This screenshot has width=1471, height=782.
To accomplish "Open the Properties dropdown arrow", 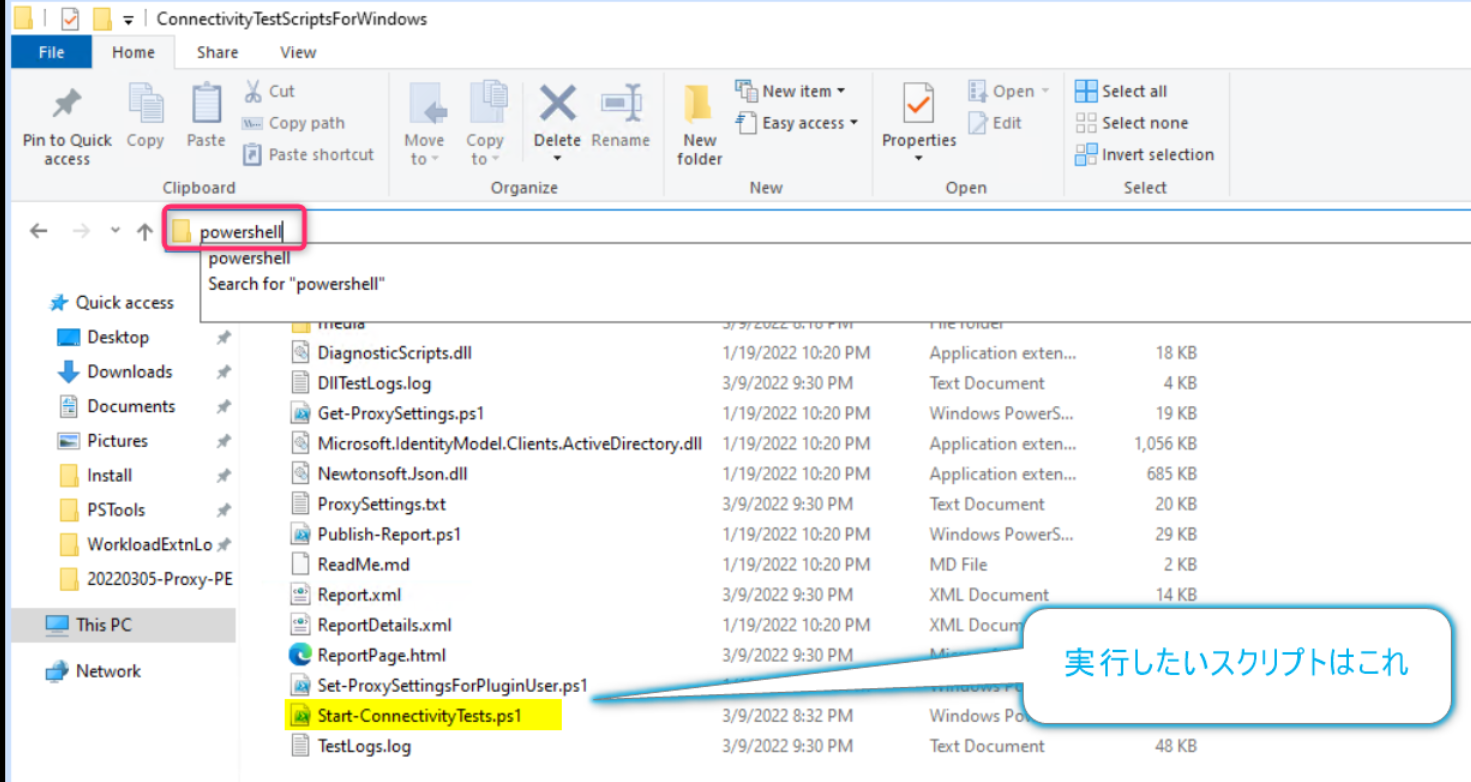I will pyautogui.click(x=918, y=159).
